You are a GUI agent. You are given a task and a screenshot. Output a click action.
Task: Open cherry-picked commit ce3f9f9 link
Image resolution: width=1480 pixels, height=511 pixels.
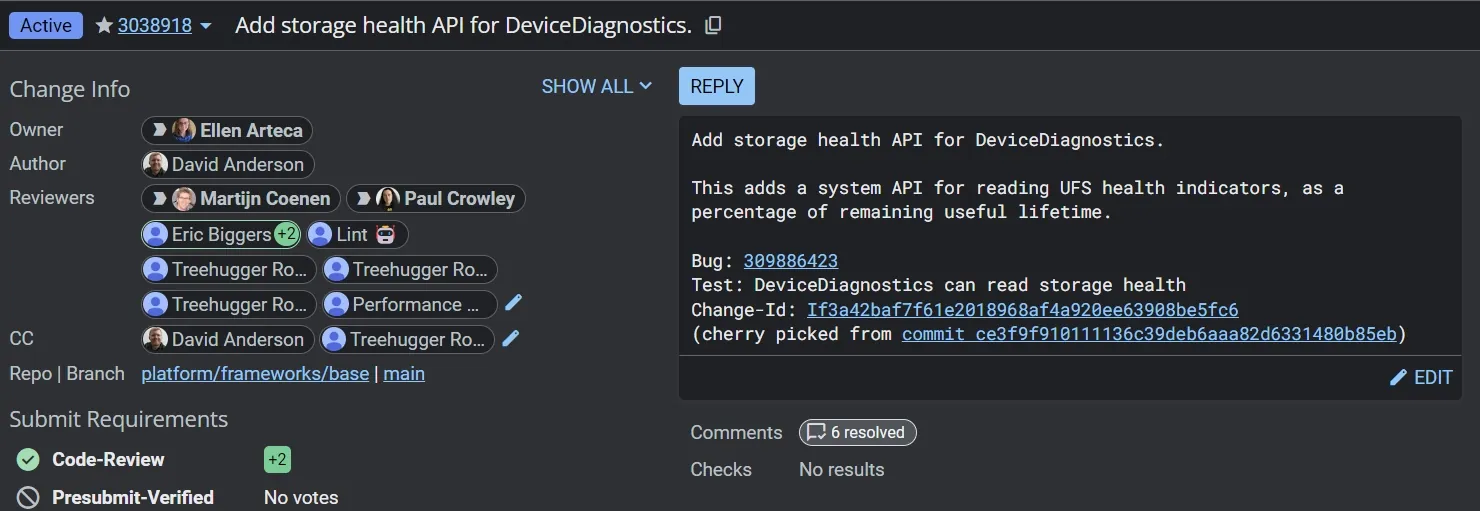point(1149,334)
